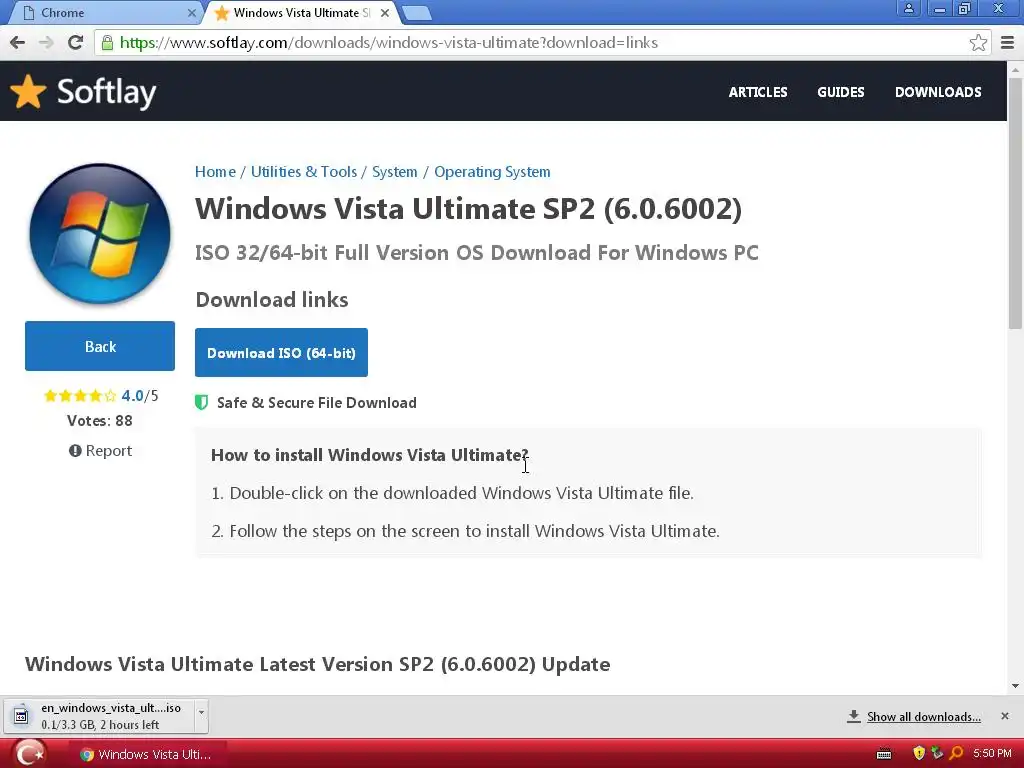Click How to install Windows Vista Ultimate heading

click(370, 455)
